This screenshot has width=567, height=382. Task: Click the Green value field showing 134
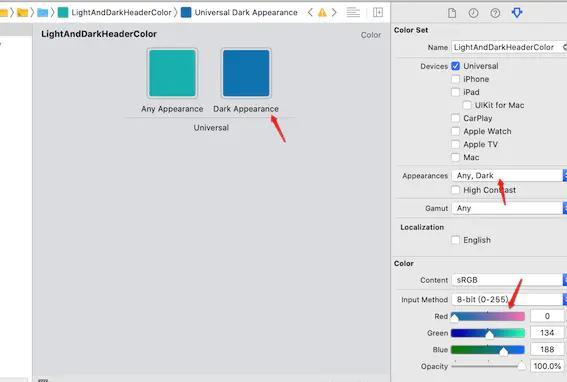click(x=547, y=332)
